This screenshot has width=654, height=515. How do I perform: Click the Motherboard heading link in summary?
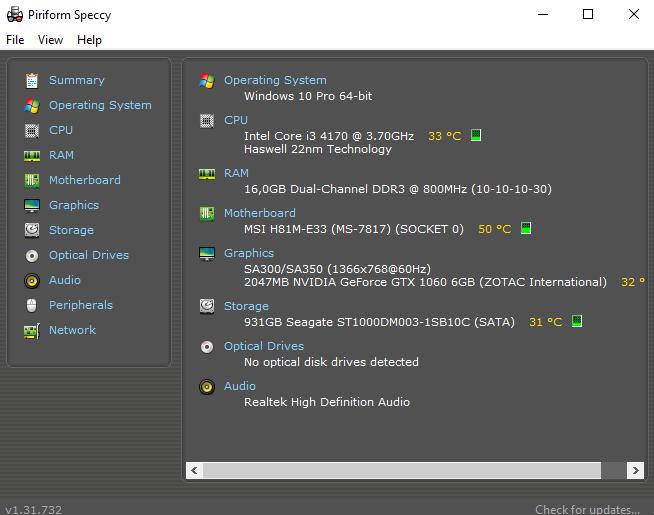click(260, 213)
